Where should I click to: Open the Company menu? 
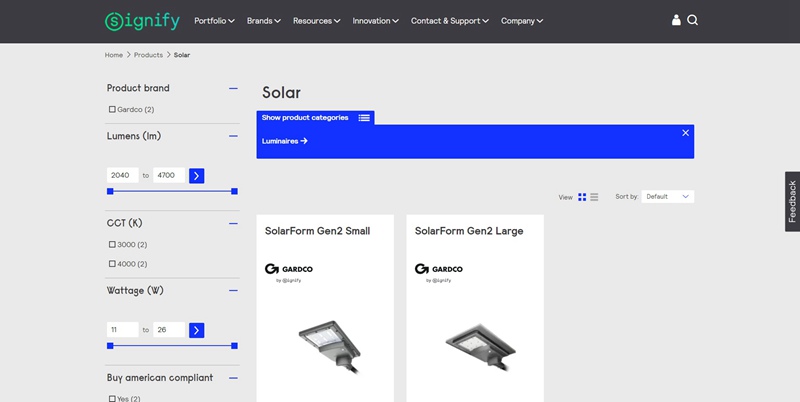tap(522, 21)
